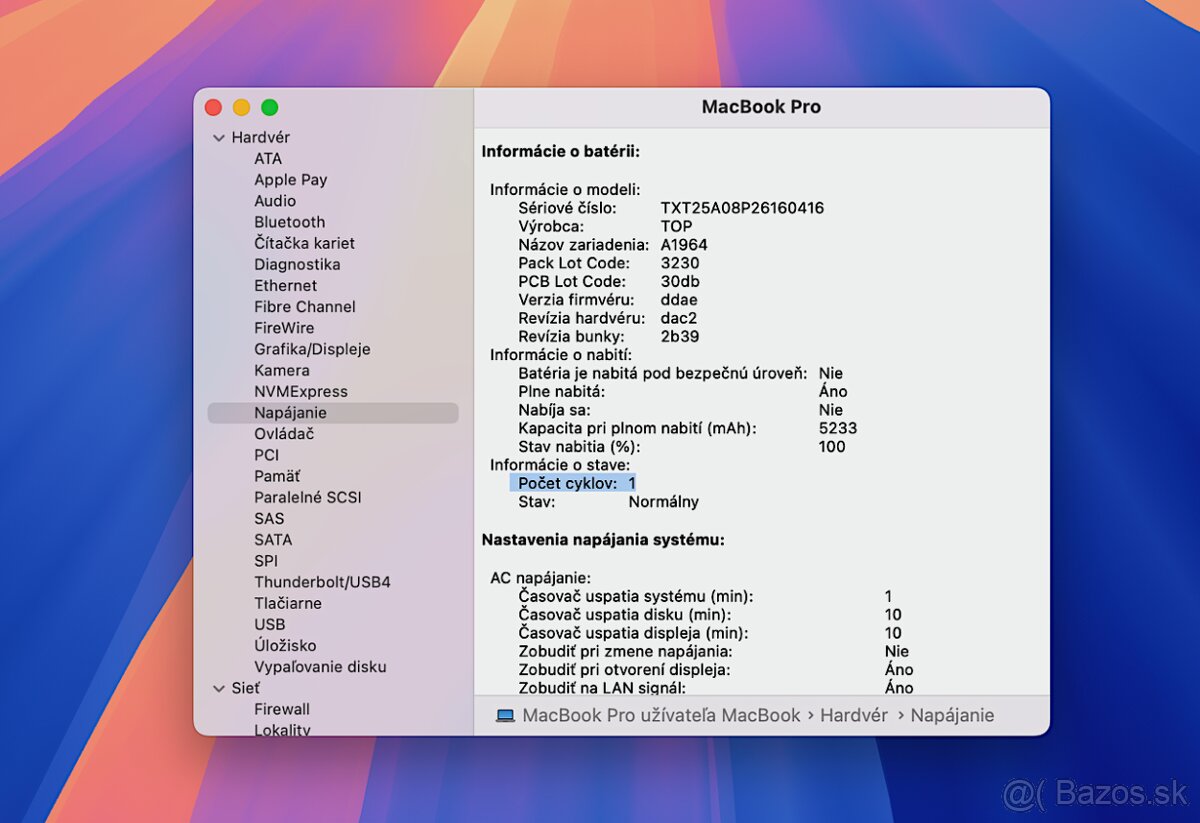The width and height of the screenshot is (1200, 823).
Task: Click Hardvér in the breadcrumb path
Action: click(x=855, y=714)
